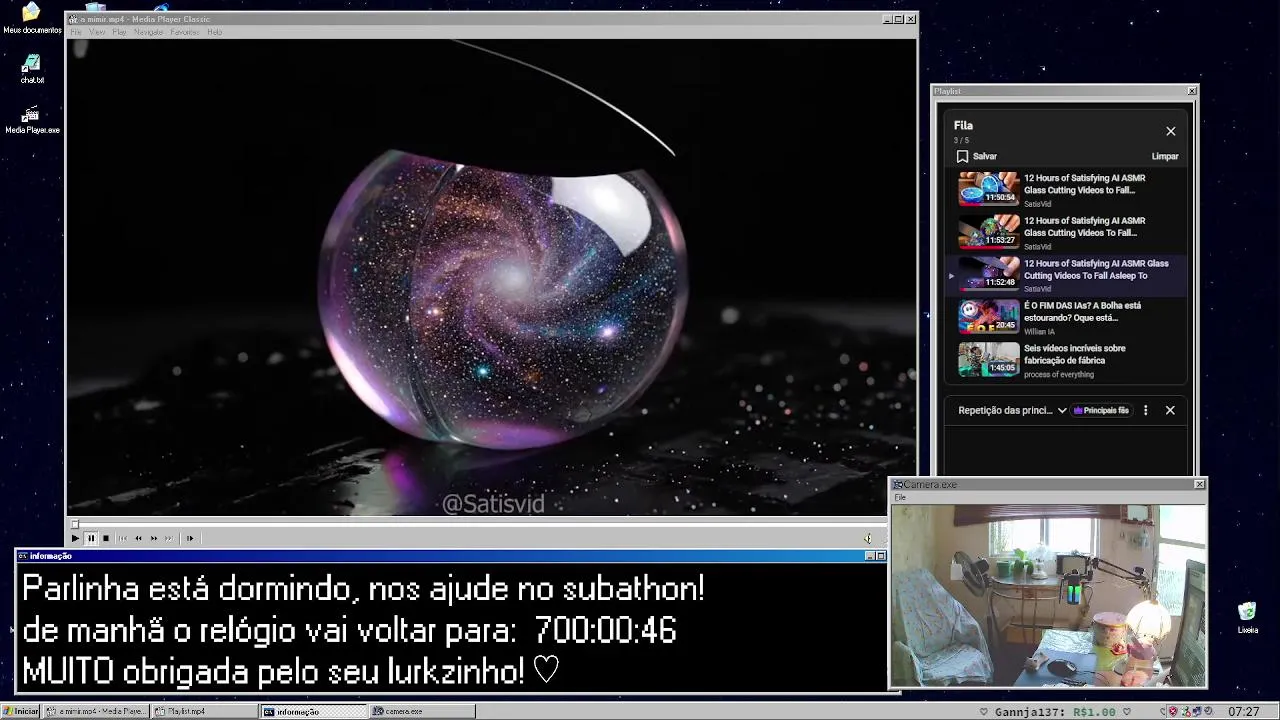Switch to the informação taskbar button

tap(314, 711)
